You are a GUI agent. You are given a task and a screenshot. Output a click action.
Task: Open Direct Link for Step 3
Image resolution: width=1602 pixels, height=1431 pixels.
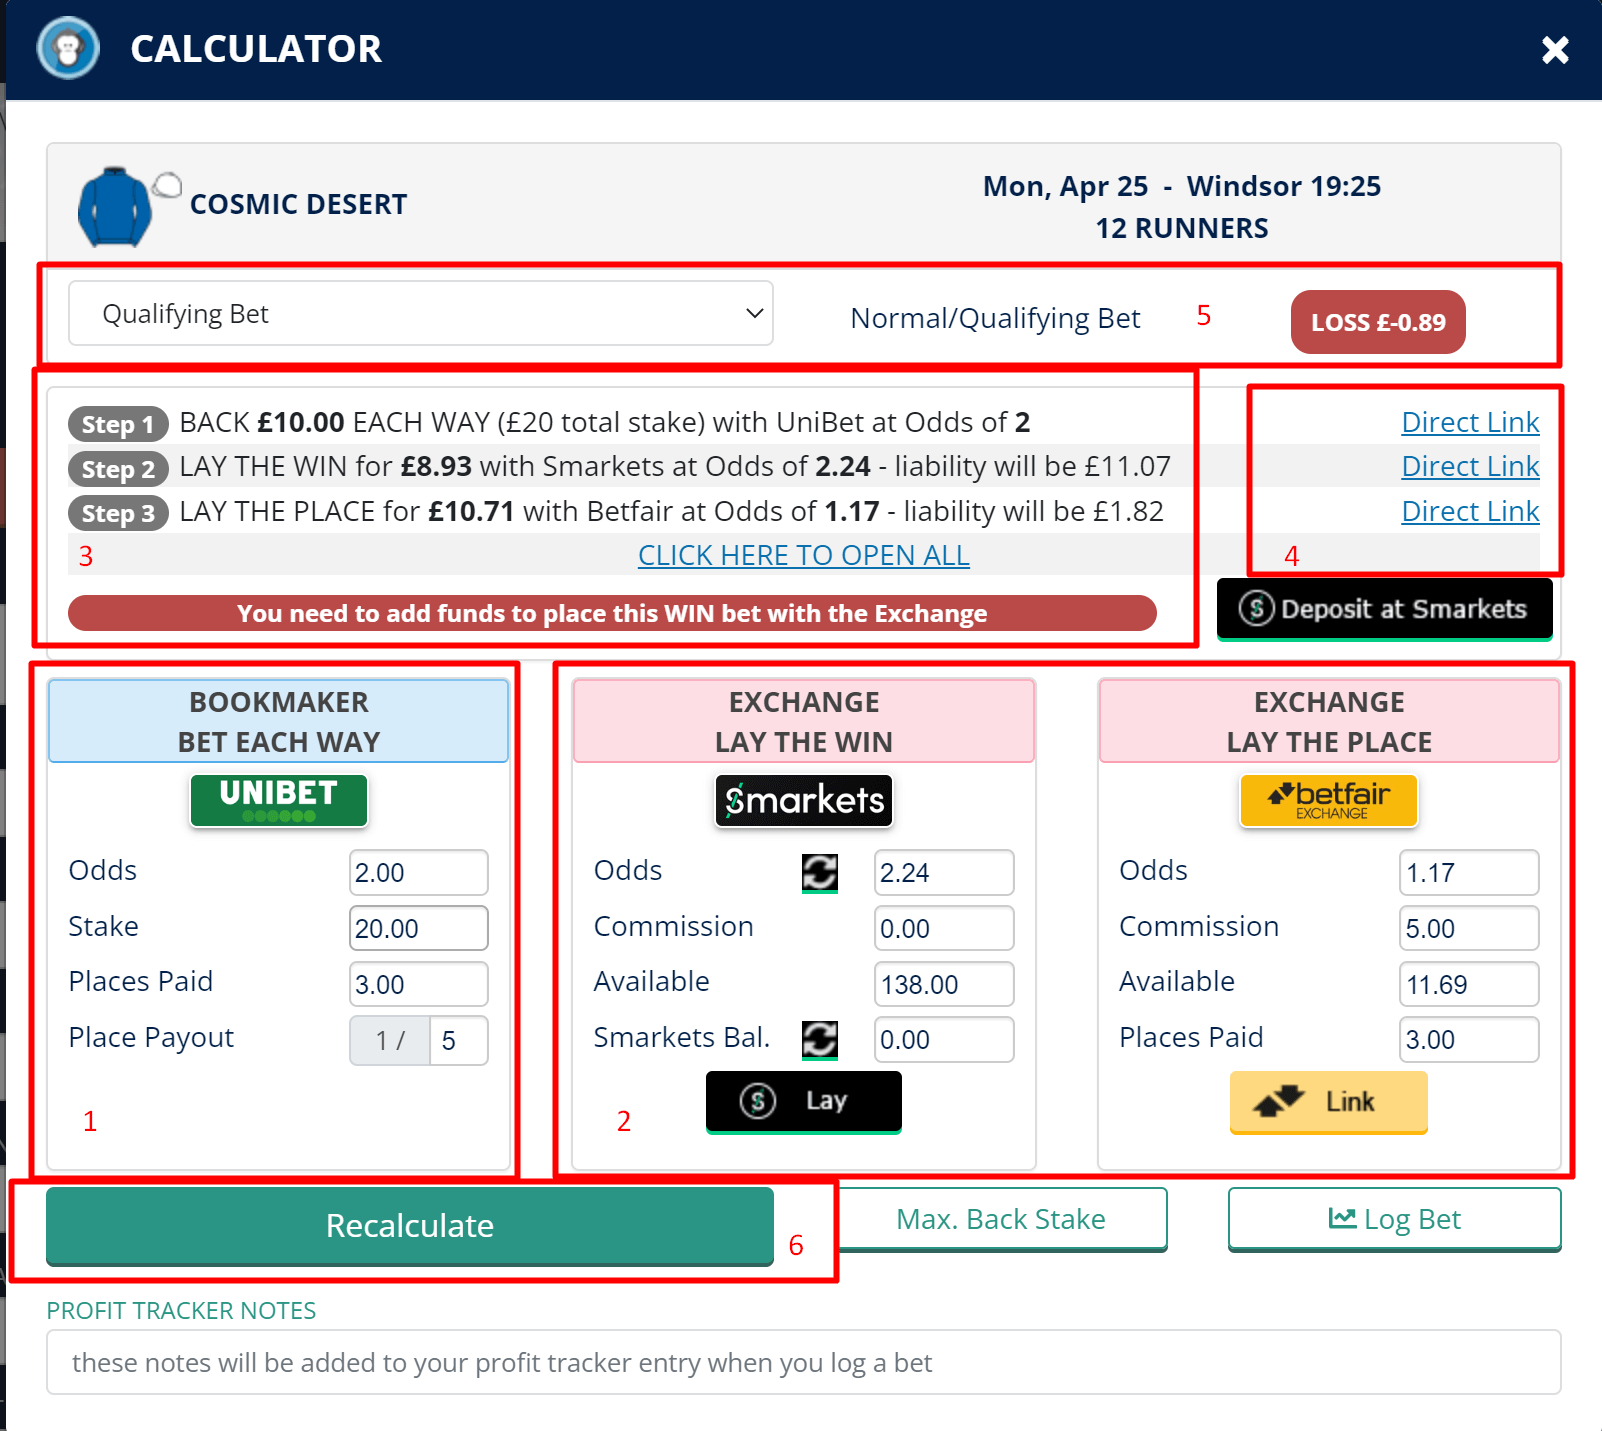(1470, 510)
